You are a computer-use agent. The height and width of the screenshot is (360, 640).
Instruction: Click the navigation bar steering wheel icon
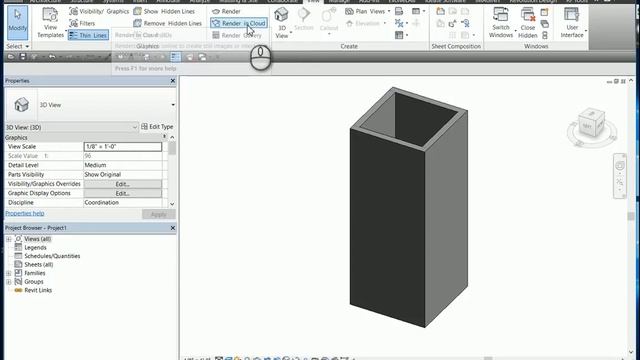click(620, 165)
